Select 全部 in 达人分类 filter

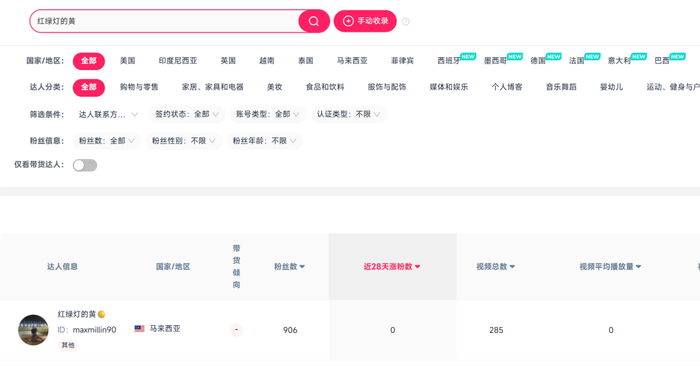(x=89, y=87)
